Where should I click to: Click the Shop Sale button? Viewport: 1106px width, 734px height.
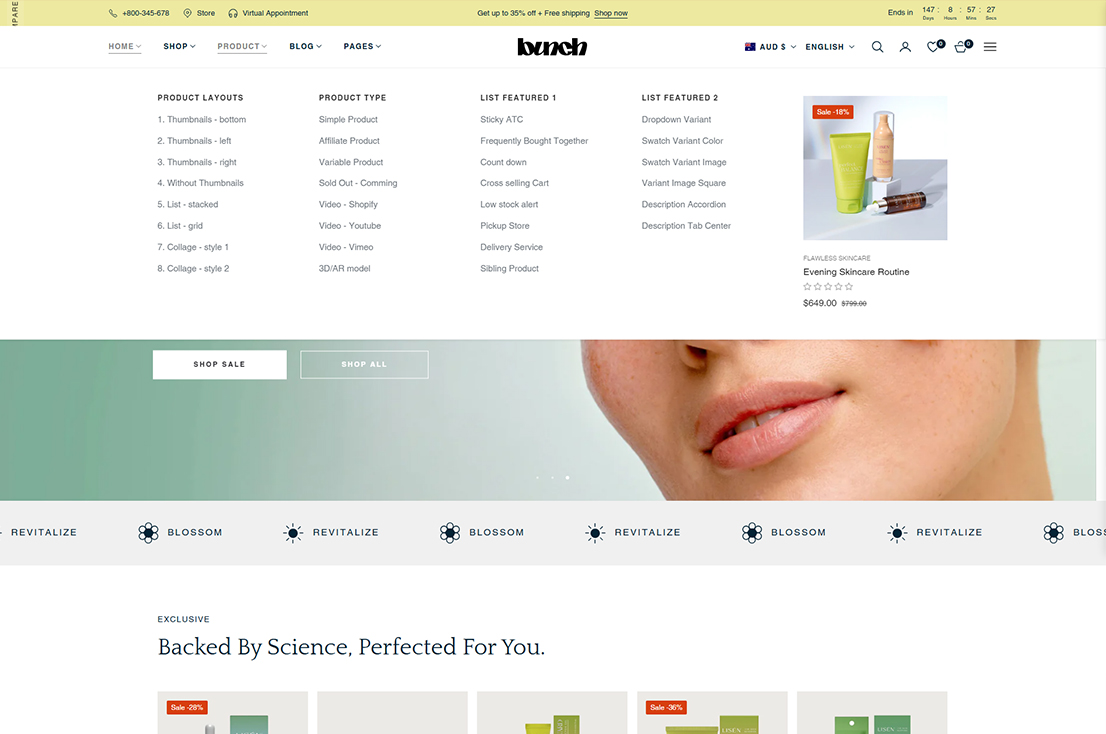tap(219, 364)
